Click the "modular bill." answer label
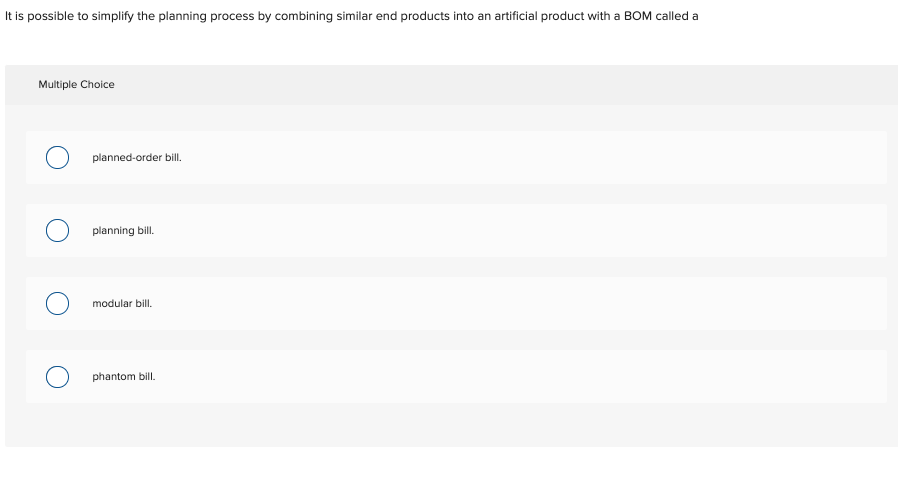Viewport: 898px width, 479px height. [122, 303]
